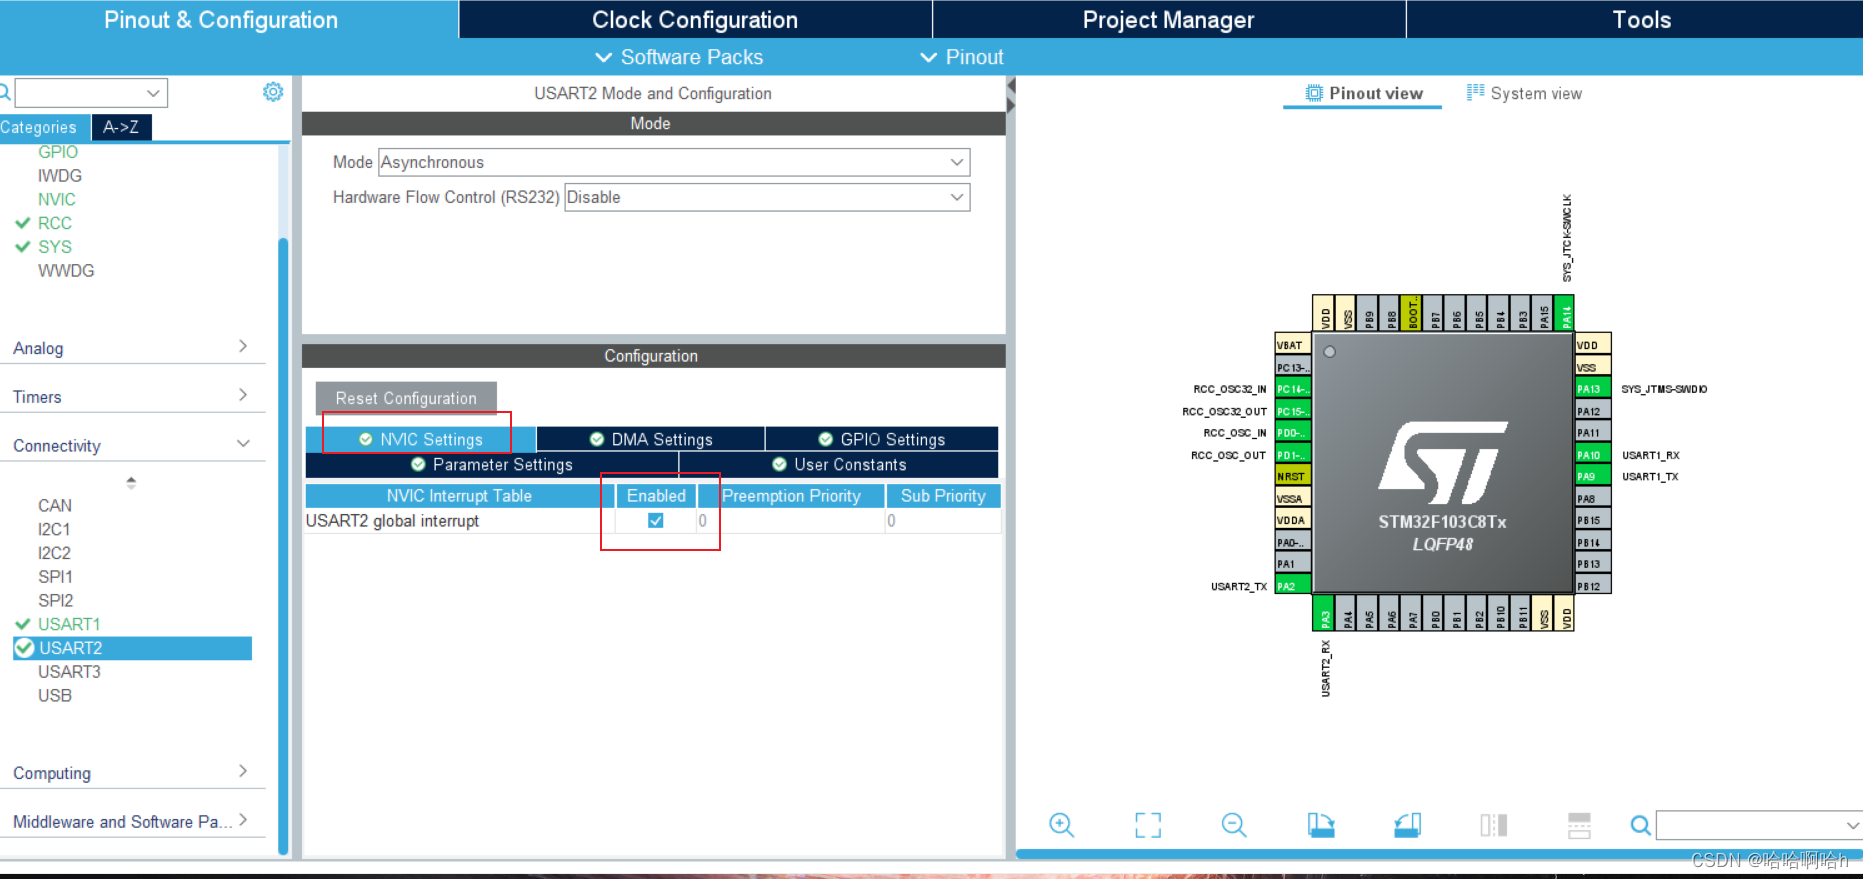This screenshot has width=1863, height=879.
Task: Open the DMA Settings tab
Action: (x=651, y=439)
